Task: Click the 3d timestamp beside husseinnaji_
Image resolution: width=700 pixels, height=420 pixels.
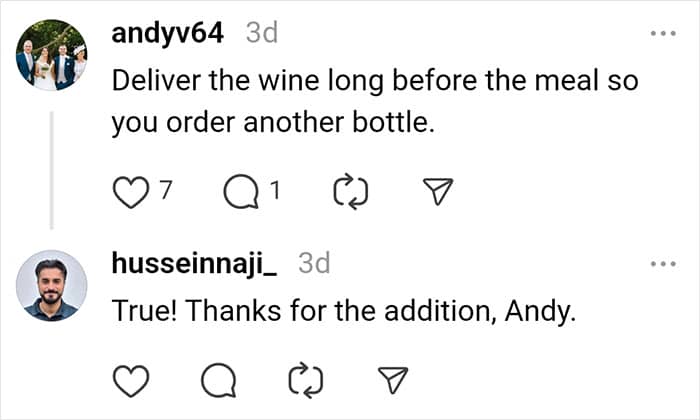Action: (x=314, y=264)
